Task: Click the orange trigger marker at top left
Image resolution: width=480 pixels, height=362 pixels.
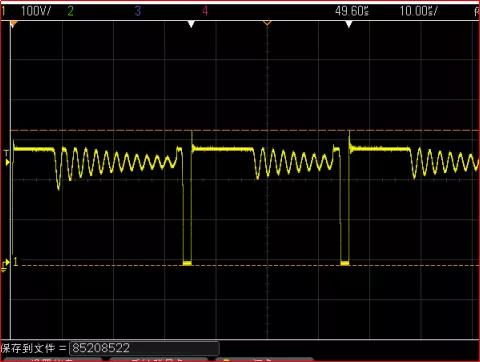Action: pos(13,24)
